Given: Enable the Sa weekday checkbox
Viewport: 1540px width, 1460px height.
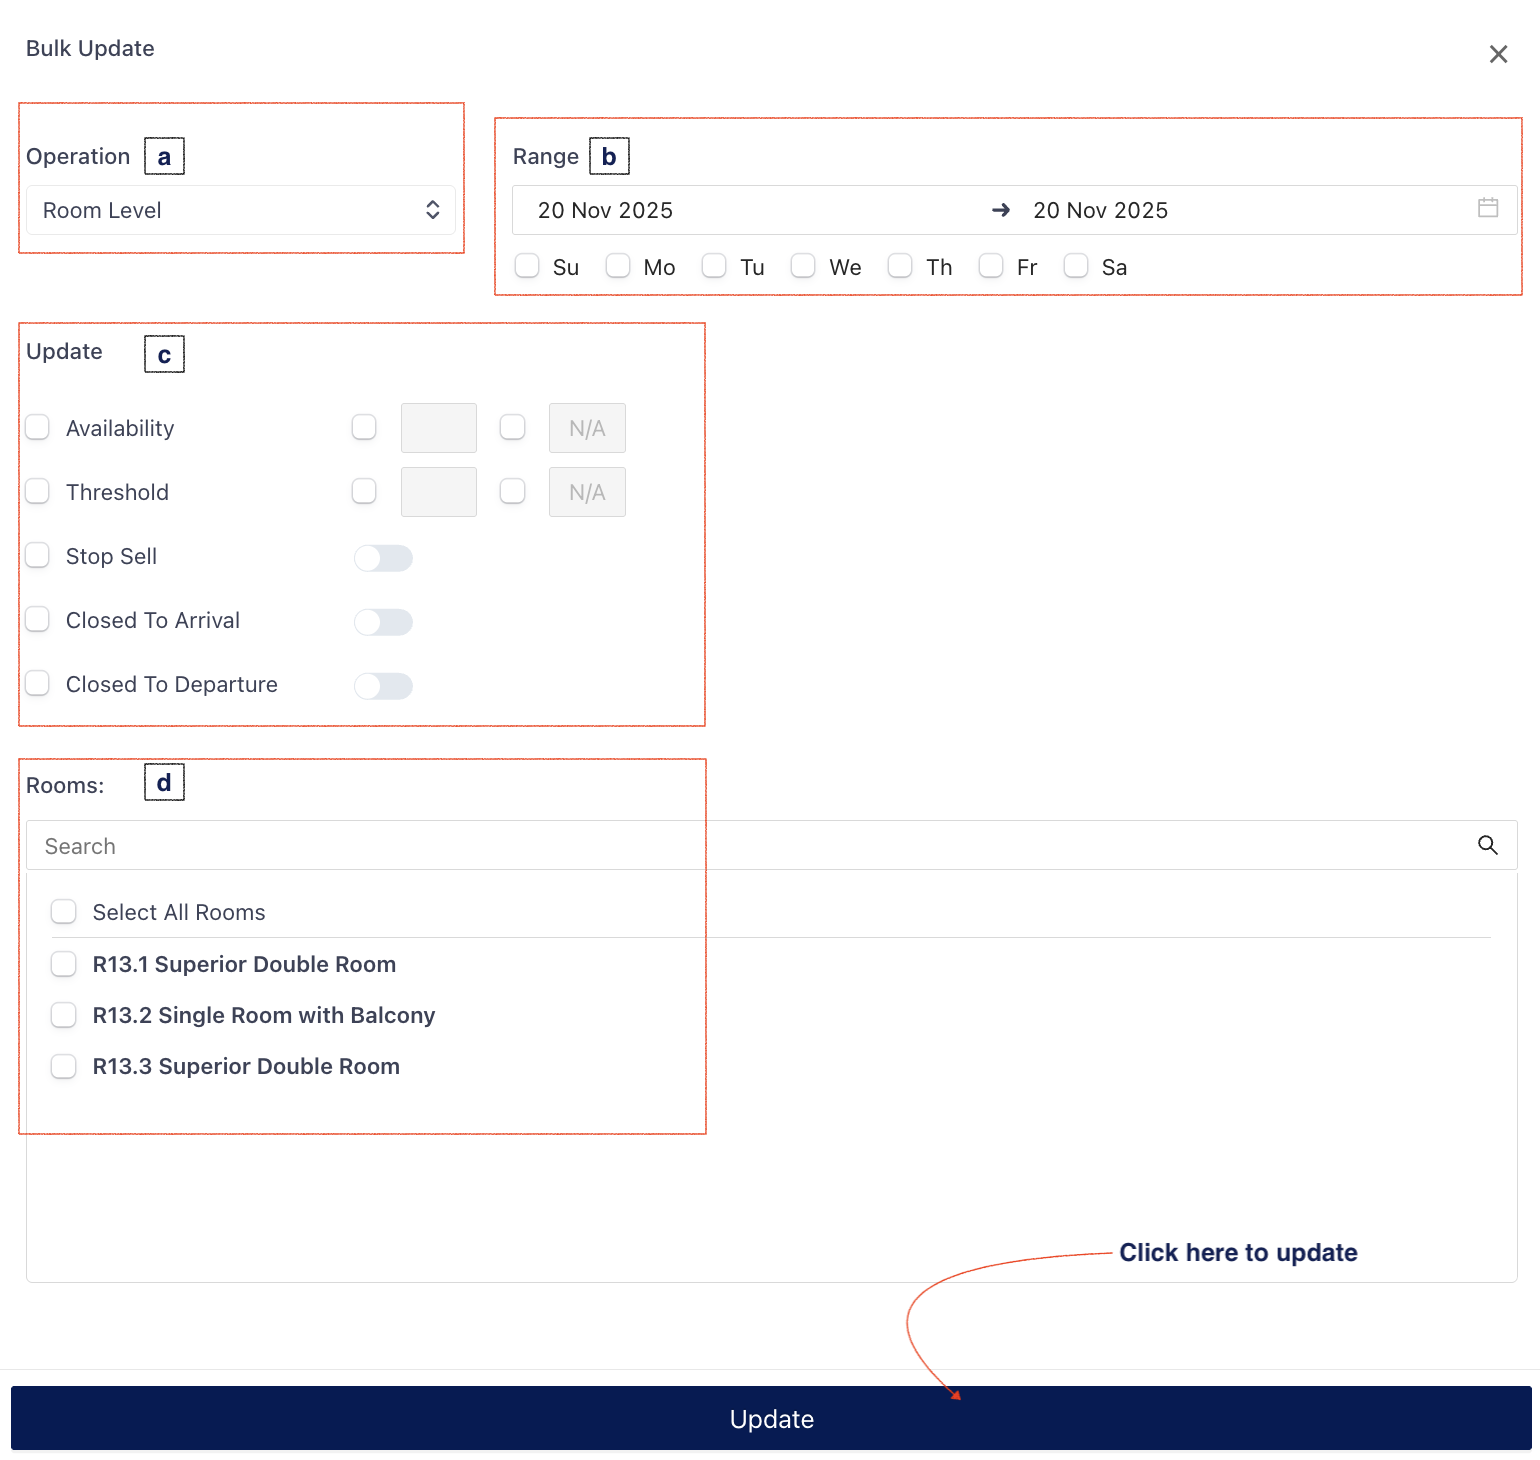Looking at the screenshot, I should pyautogui.click(x=1076, y=266).
